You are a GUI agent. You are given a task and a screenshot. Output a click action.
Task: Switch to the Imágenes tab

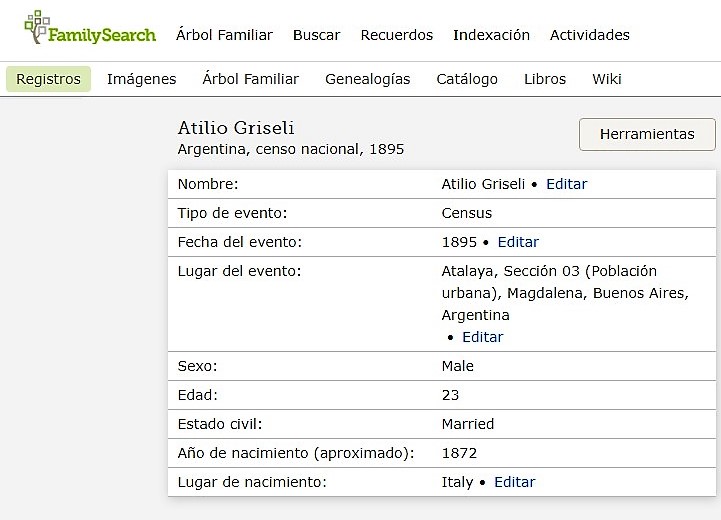(141, 79)
